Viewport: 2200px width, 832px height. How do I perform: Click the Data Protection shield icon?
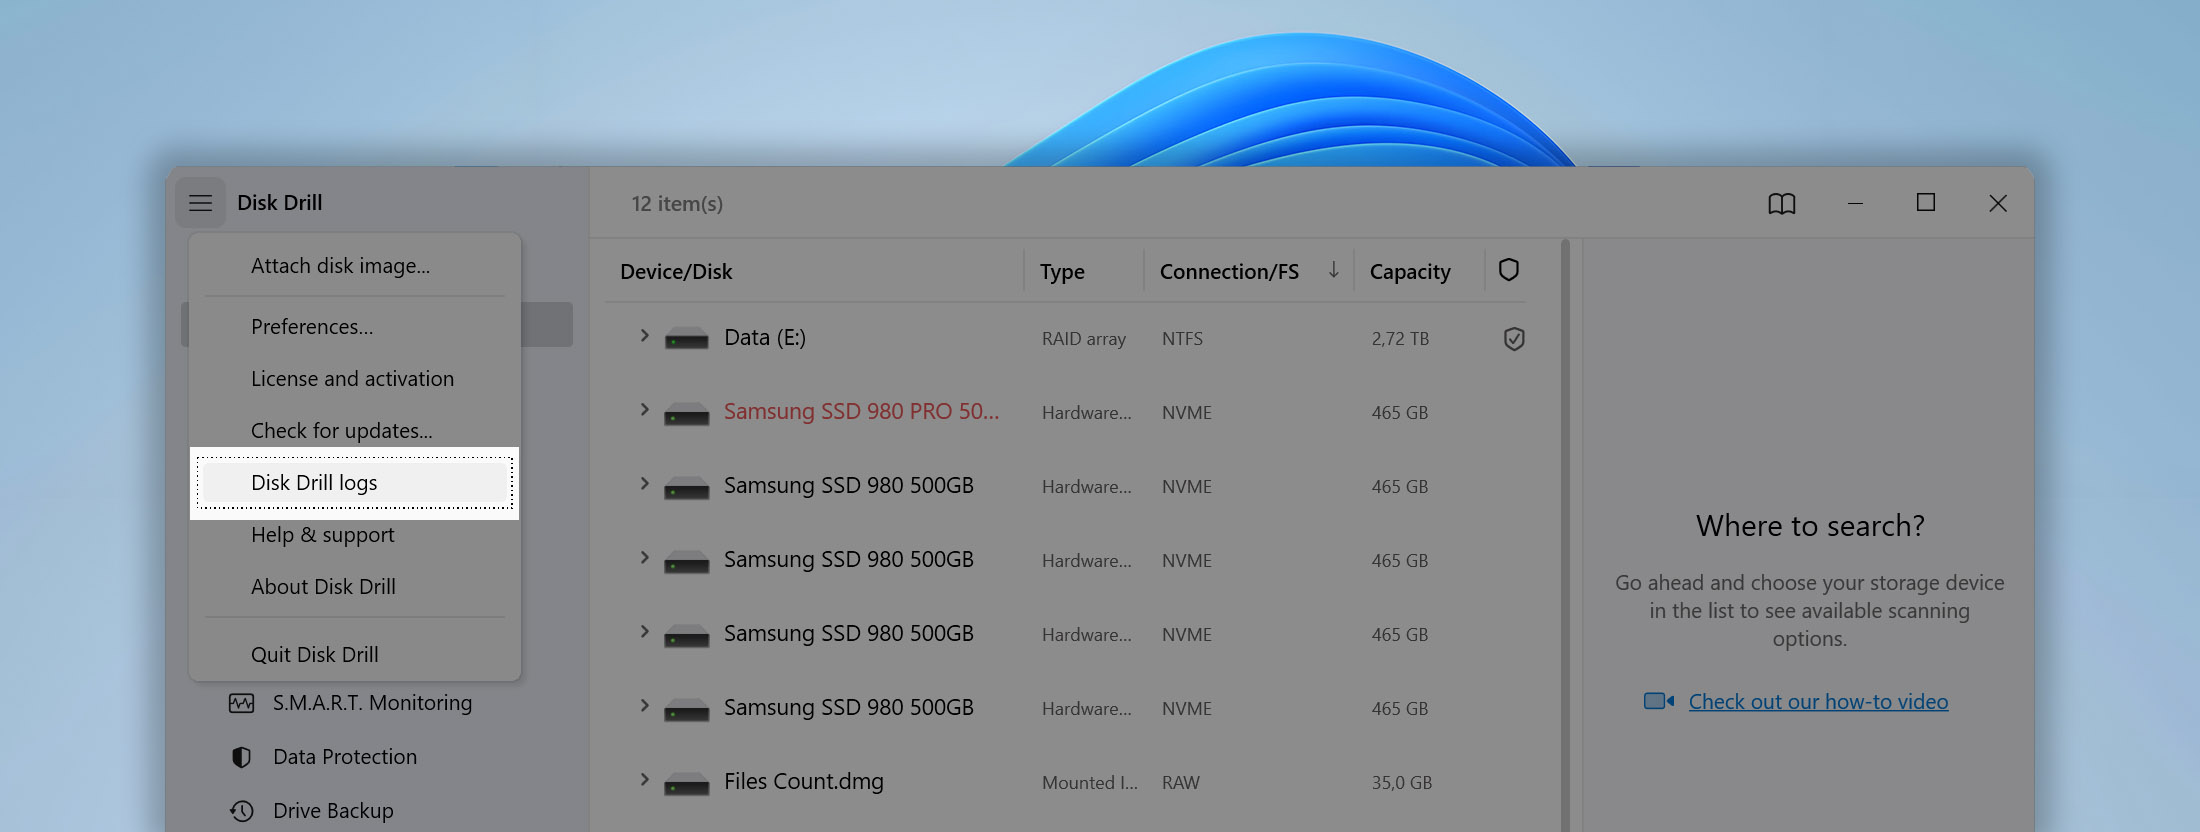(241, 757)
